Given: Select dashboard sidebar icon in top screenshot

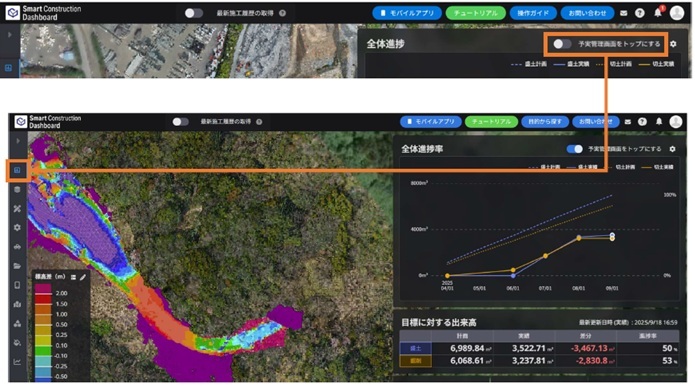Looking at the screenshot, I should tap(8, 68).
